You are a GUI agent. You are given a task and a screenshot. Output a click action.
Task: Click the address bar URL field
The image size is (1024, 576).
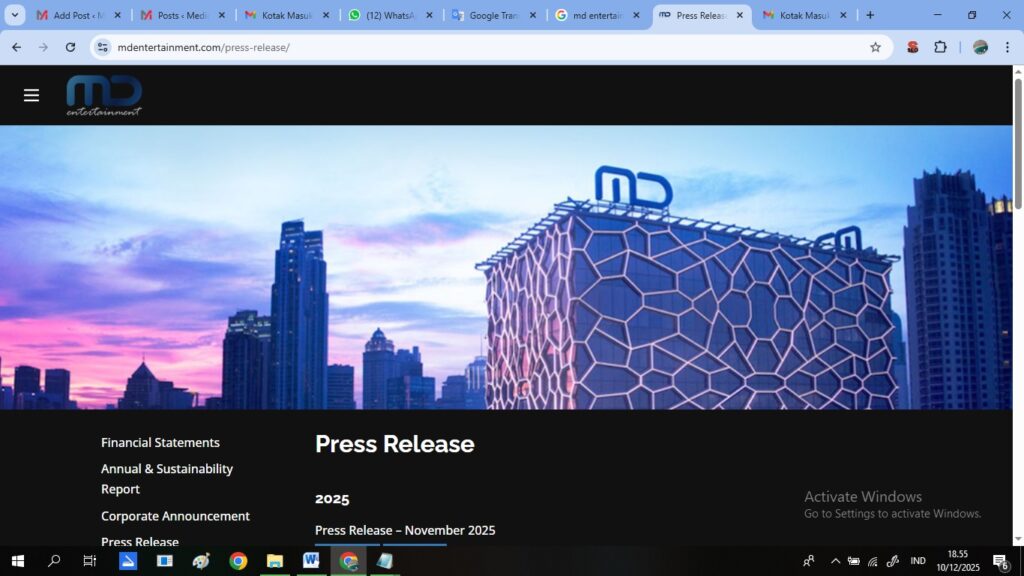[x=480, y=47]
